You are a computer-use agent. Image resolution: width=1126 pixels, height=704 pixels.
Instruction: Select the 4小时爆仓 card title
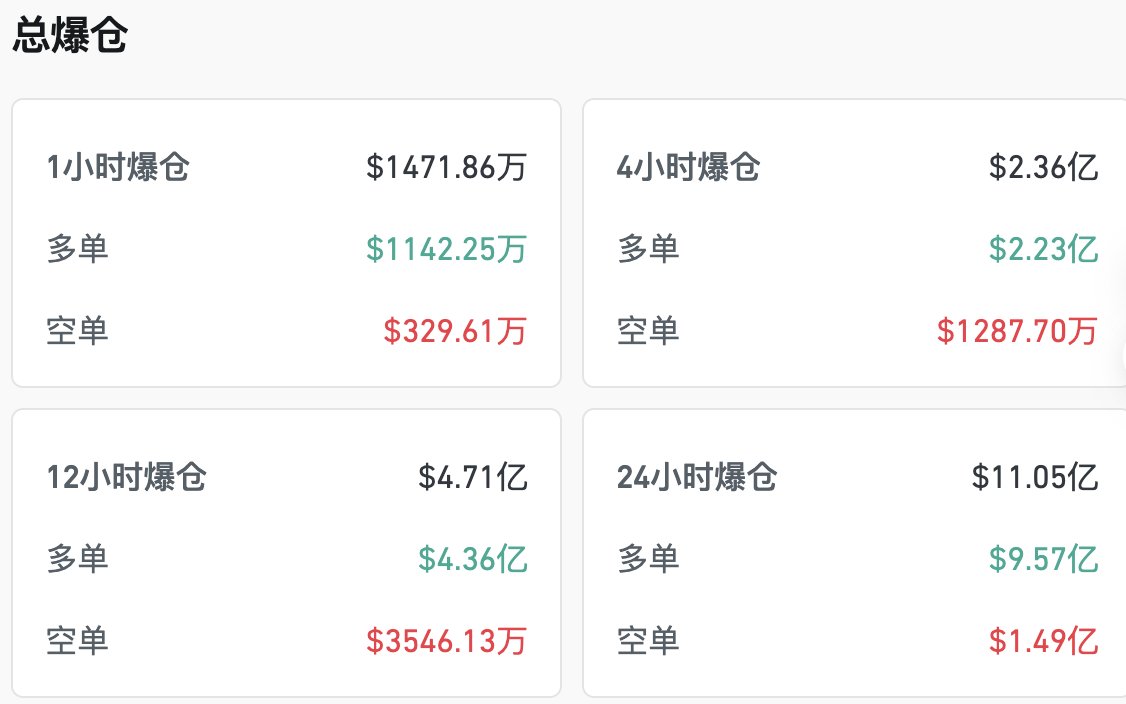(689, 168)
